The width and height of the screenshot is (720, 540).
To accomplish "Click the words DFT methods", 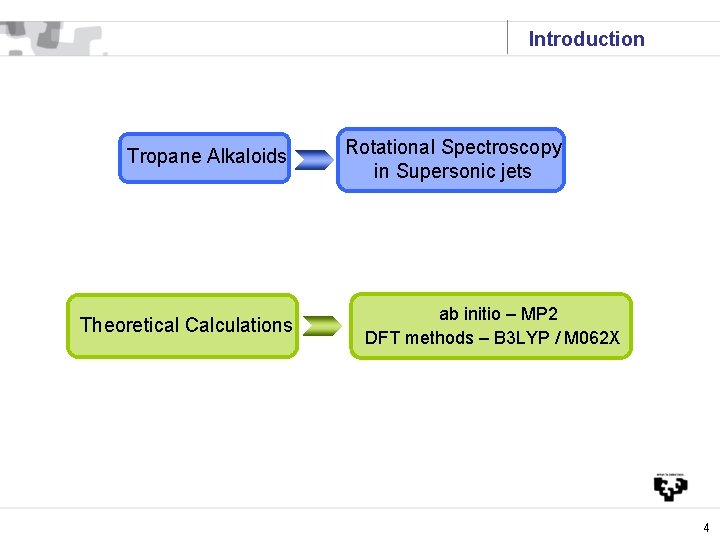I will [x=419, y=338].
